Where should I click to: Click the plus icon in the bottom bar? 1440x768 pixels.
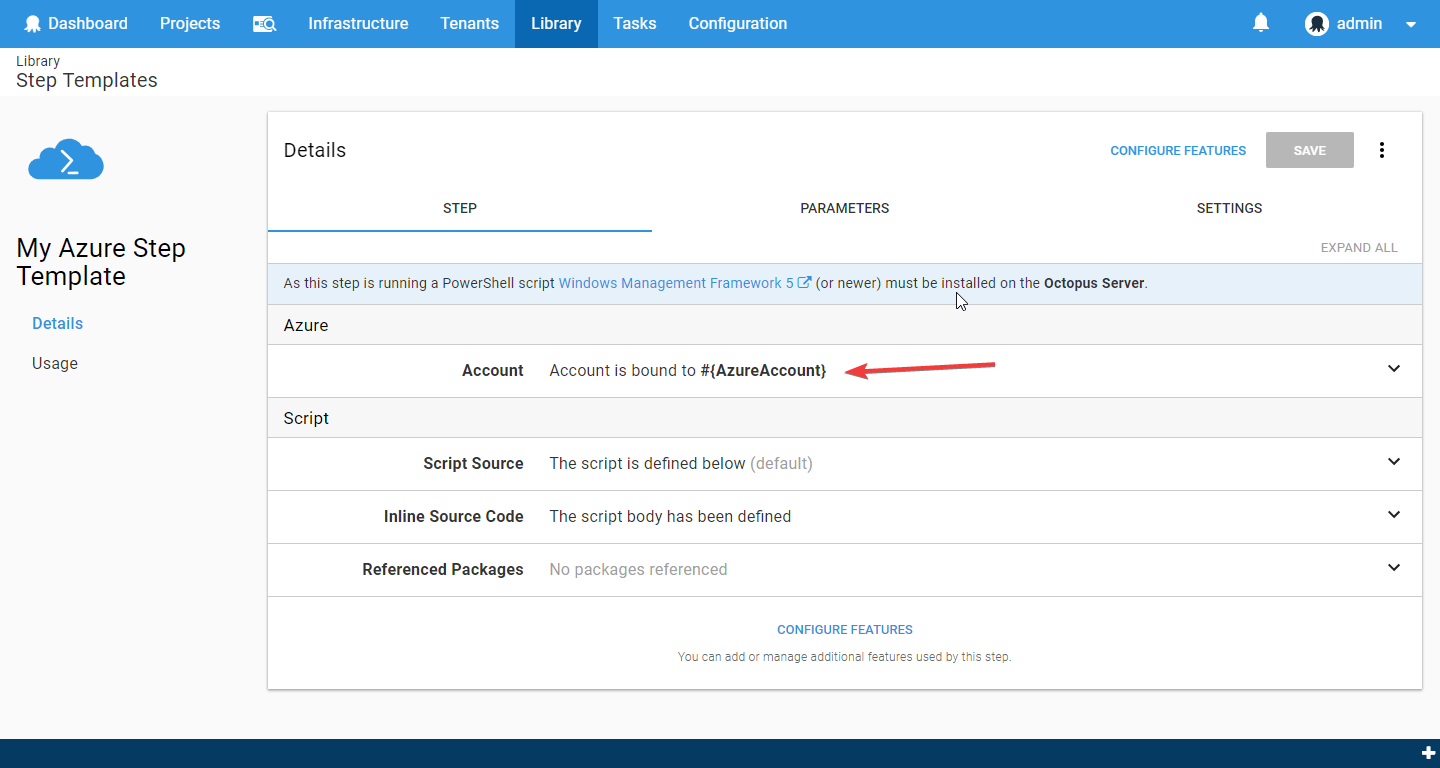pyautogui.click(x=1428, y=752)
